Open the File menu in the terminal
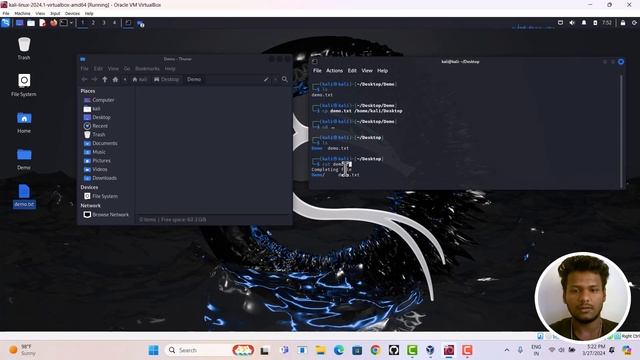 317,71
